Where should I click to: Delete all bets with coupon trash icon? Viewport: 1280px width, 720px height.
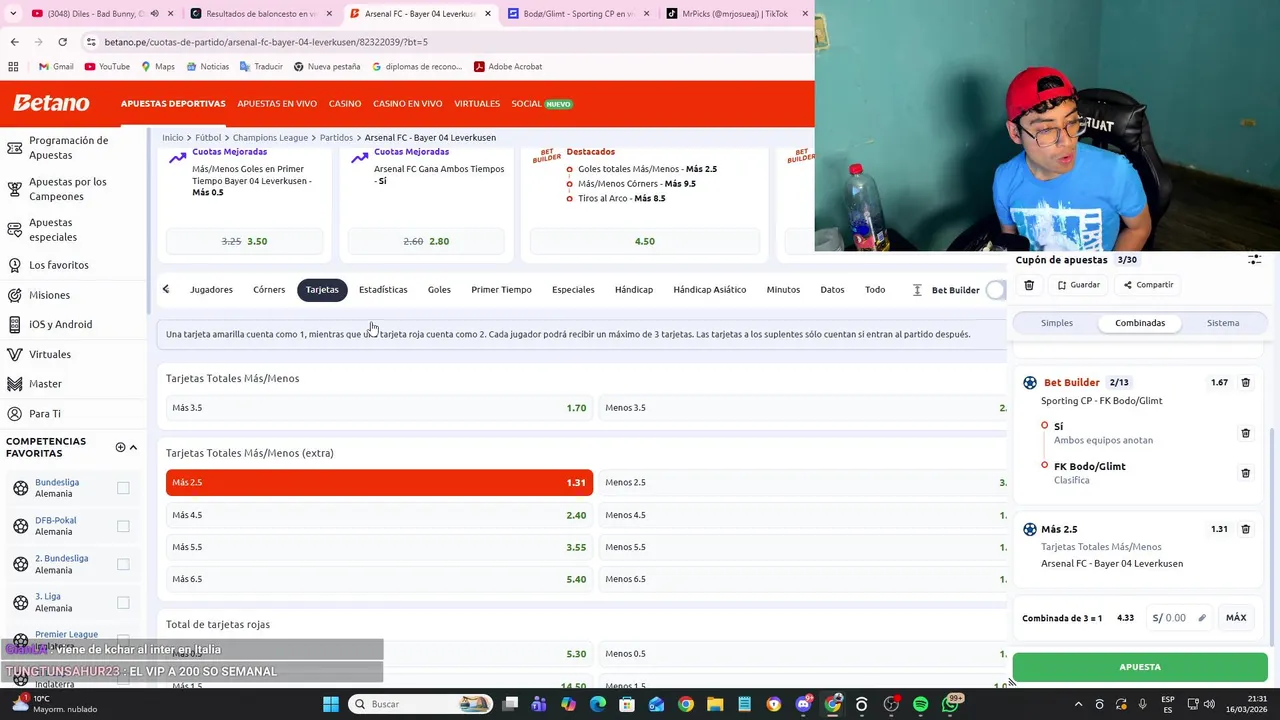(x=1029, y=285)
